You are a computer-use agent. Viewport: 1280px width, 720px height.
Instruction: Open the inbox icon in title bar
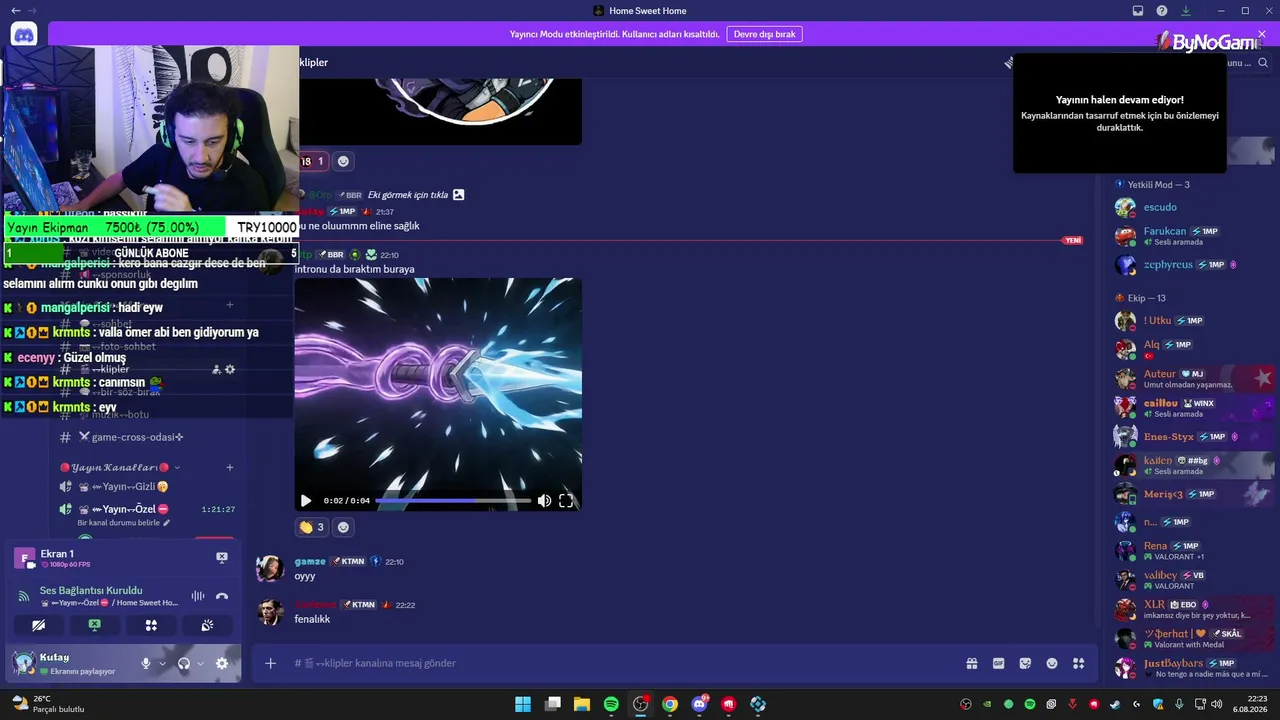[x=1138, y=11]
